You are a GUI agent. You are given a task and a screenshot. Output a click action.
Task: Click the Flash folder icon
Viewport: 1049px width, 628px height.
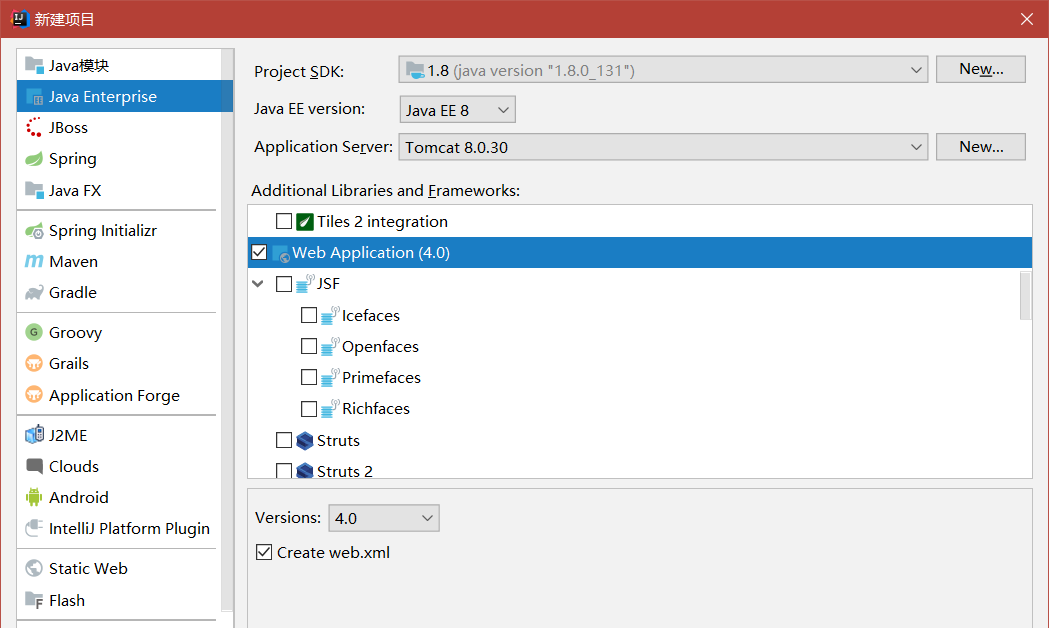(x=34, y=600)
